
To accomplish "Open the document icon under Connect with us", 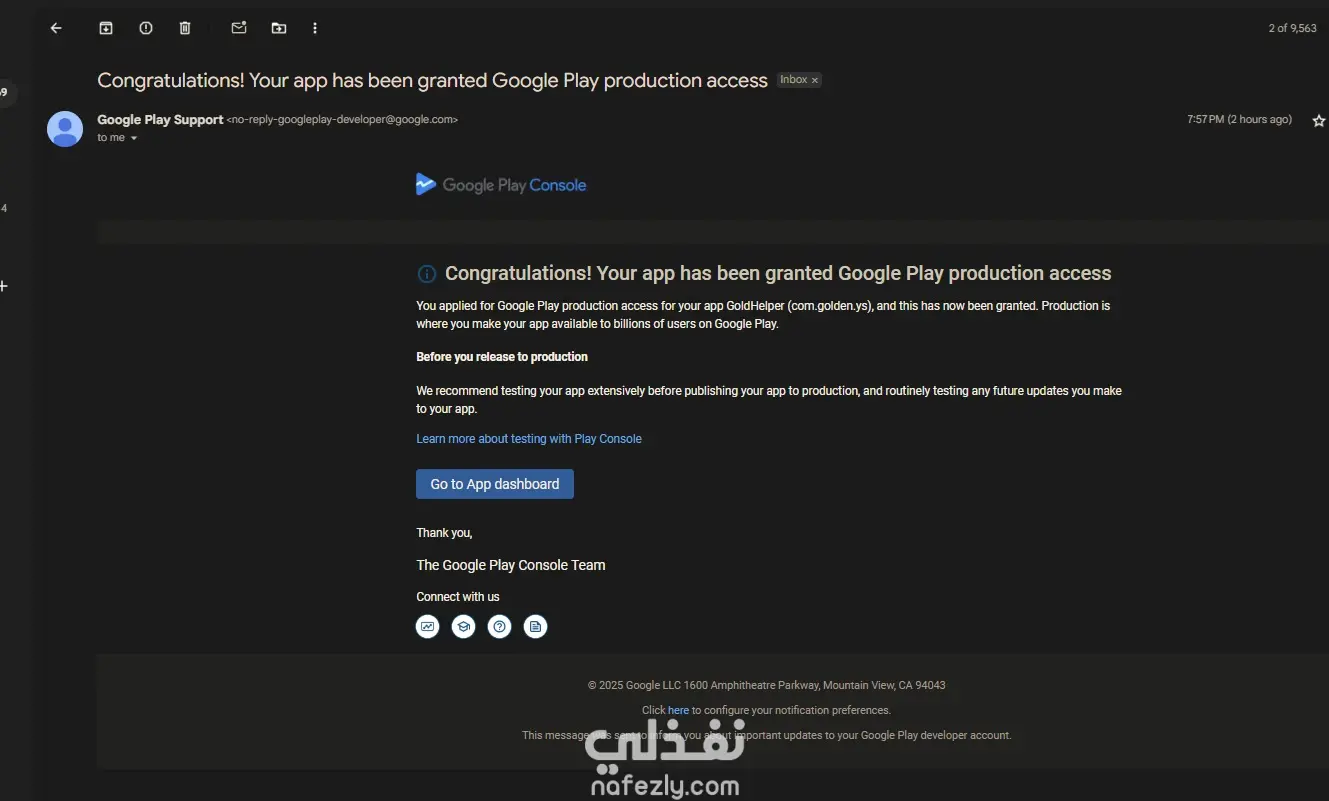I will click(x=536, y=627).
